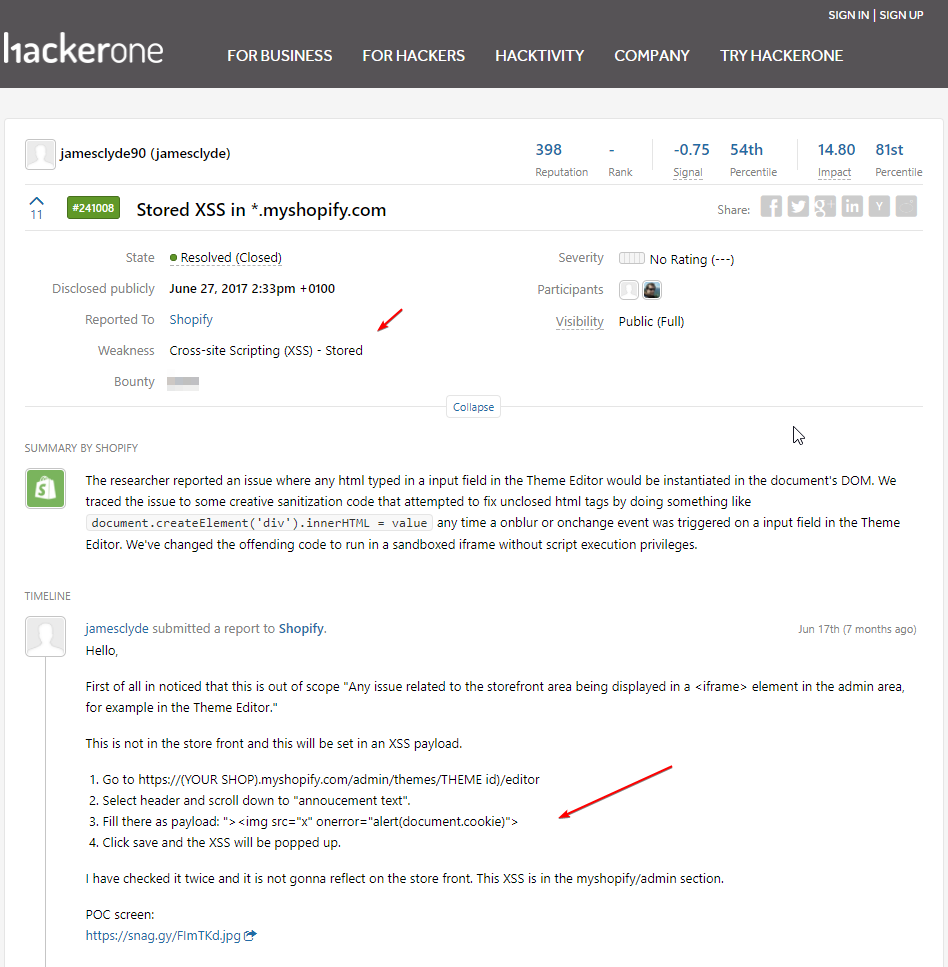Screen dimensions: 948x967
Task: Open jamesclyde link in timeline
Action: point(117,628)
